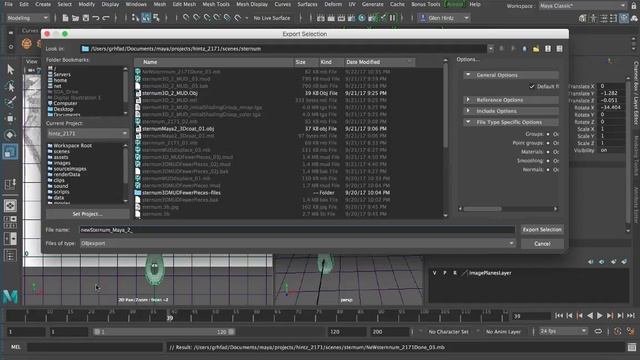Open the Workspace Maya Classic dropdown
Viewport: 640px width, 360px height.
pos(582,6)
